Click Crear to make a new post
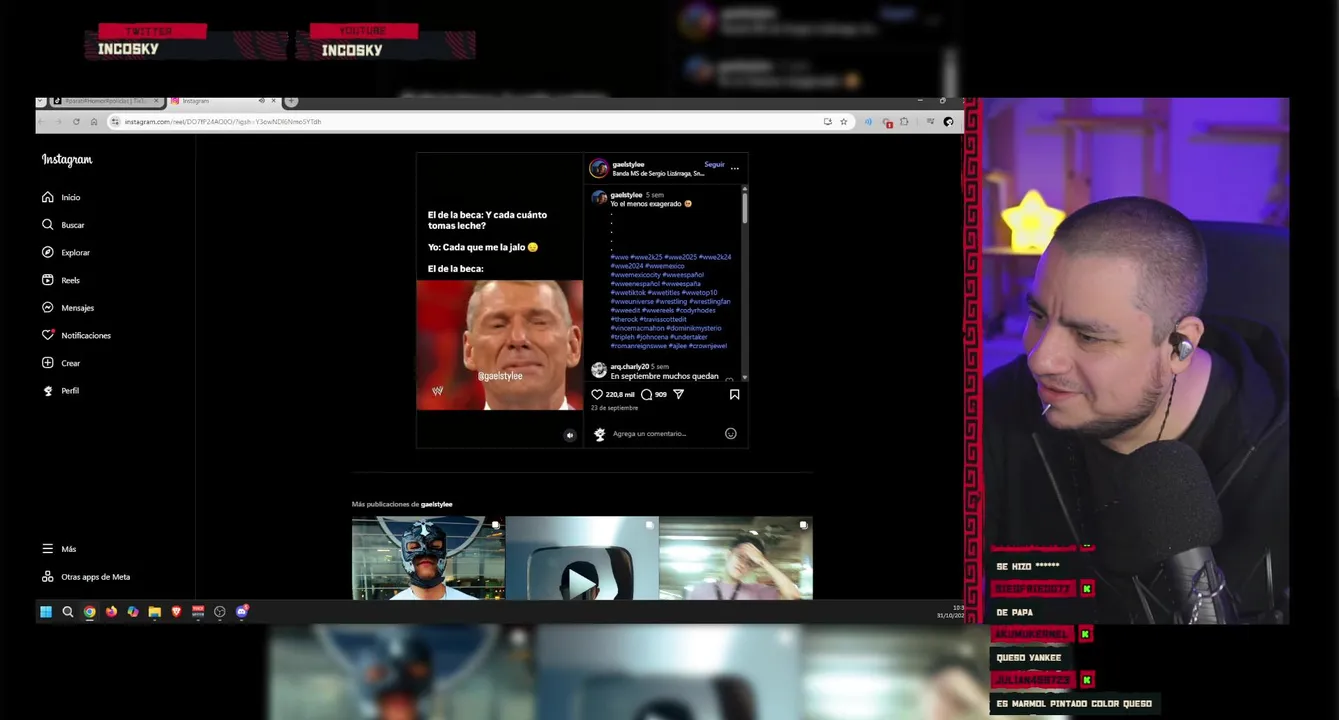 pos(61,363)
